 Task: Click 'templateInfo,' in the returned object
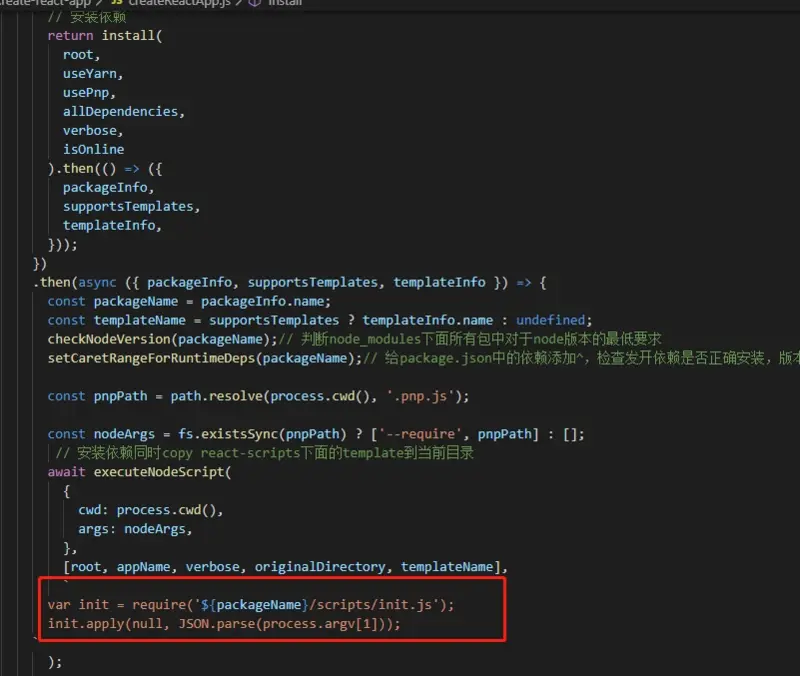(112, 226)
